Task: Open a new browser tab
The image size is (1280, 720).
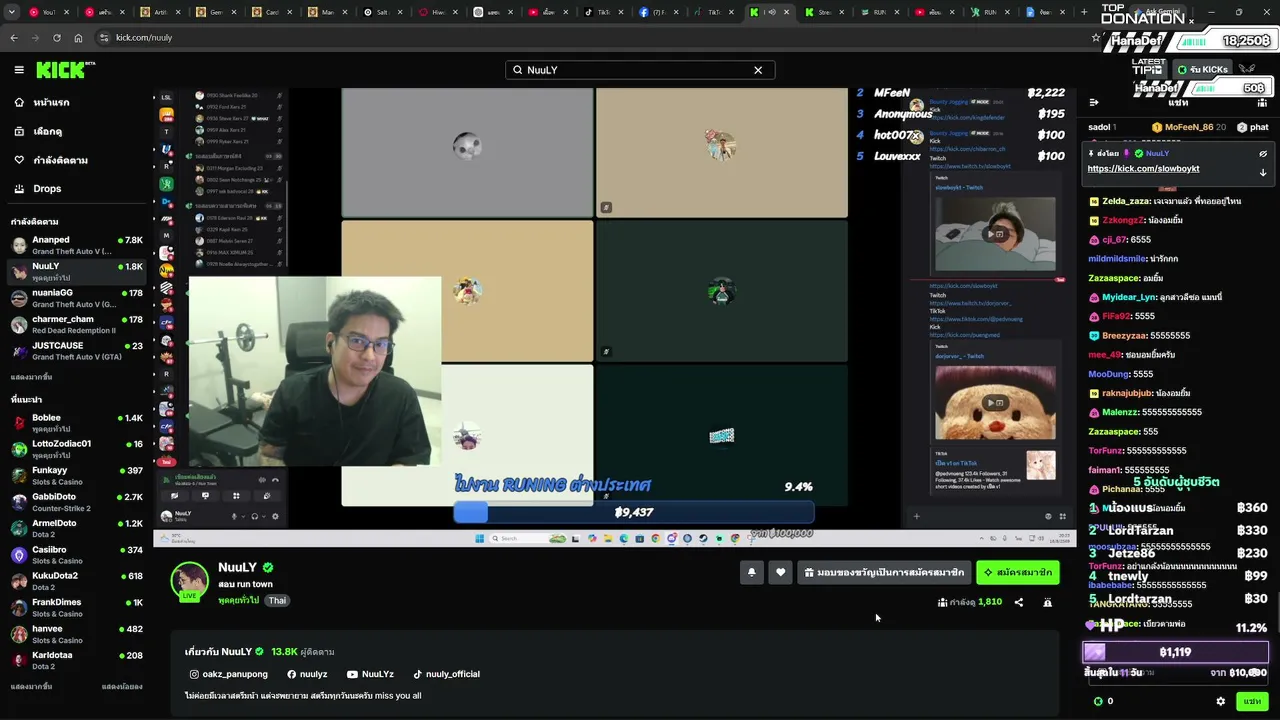Action: (x=1084, y=12)
